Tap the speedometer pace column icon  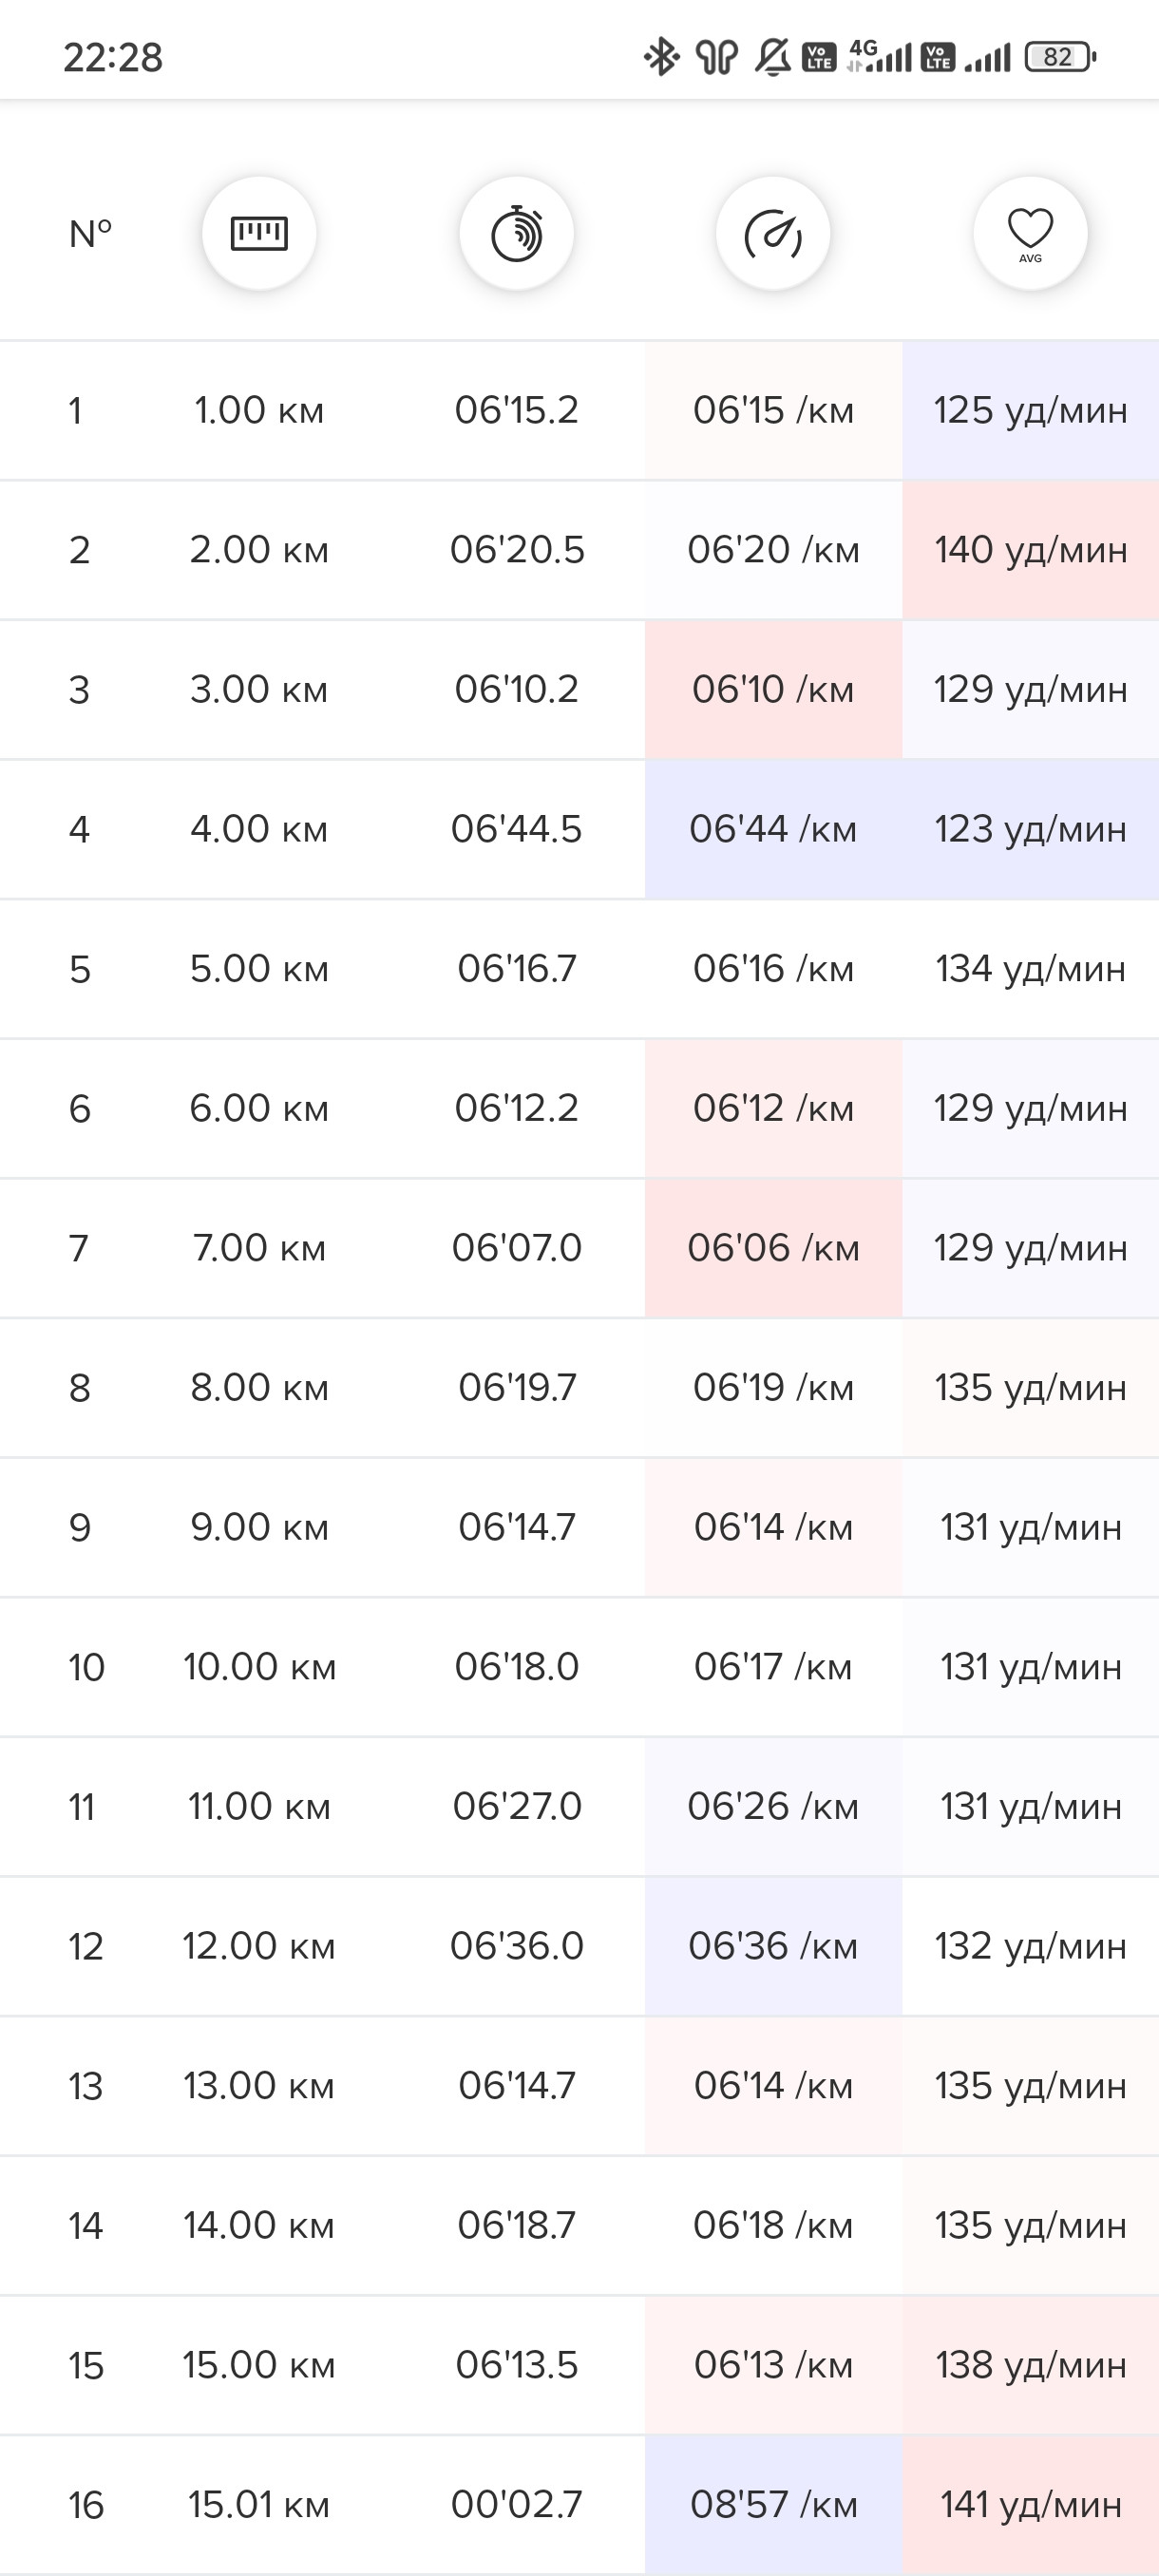pyautogui.click(x=773, y=234)
